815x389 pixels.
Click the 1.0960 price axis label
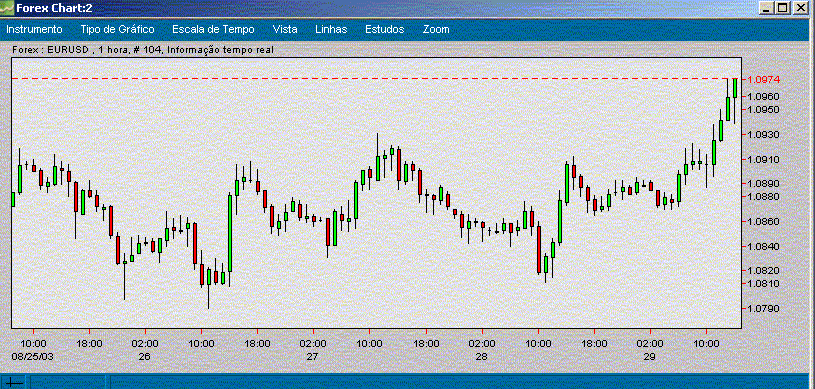(764, 96)
